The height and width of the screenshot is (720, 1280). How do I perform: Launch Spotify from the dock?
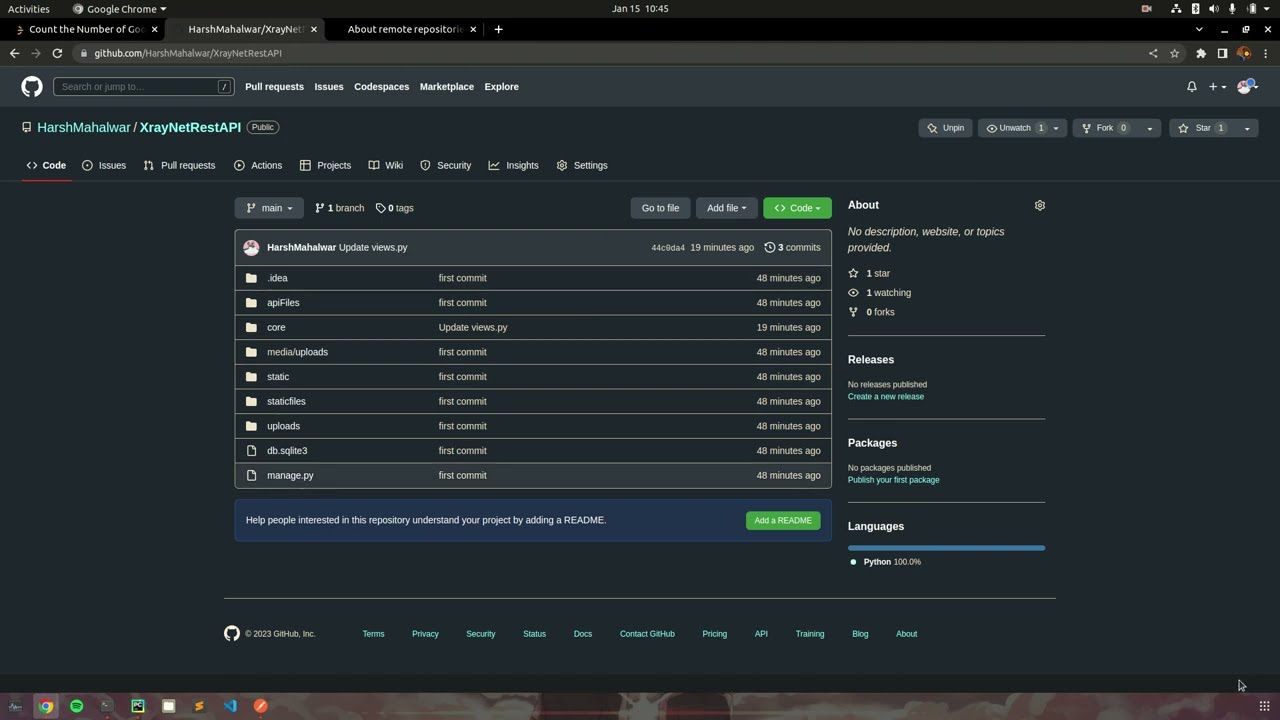77,706
